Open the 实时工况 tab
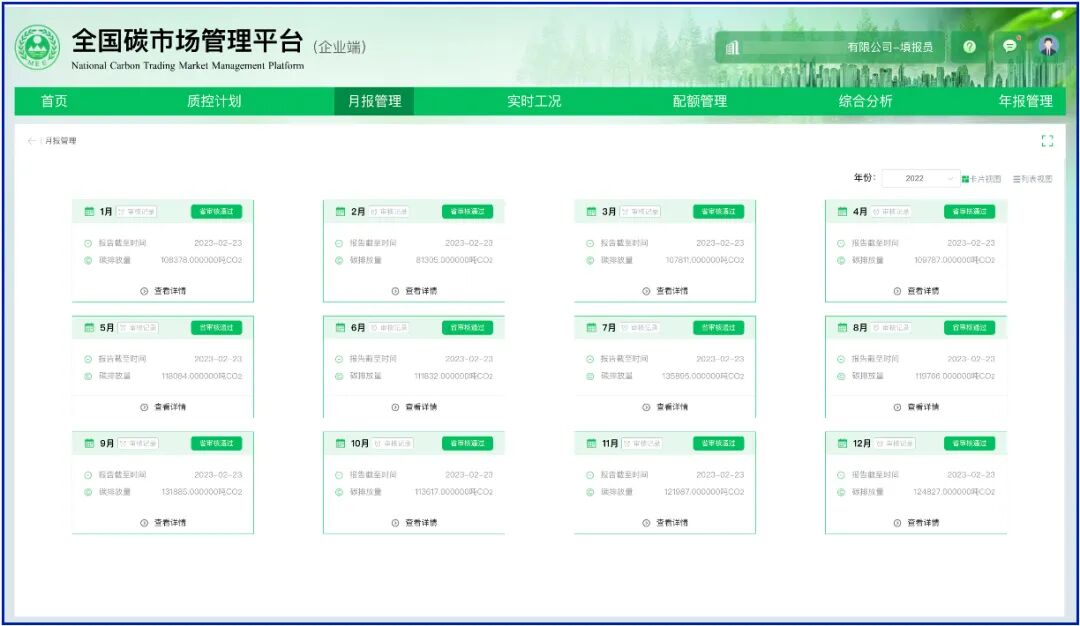 coord(534,101)
